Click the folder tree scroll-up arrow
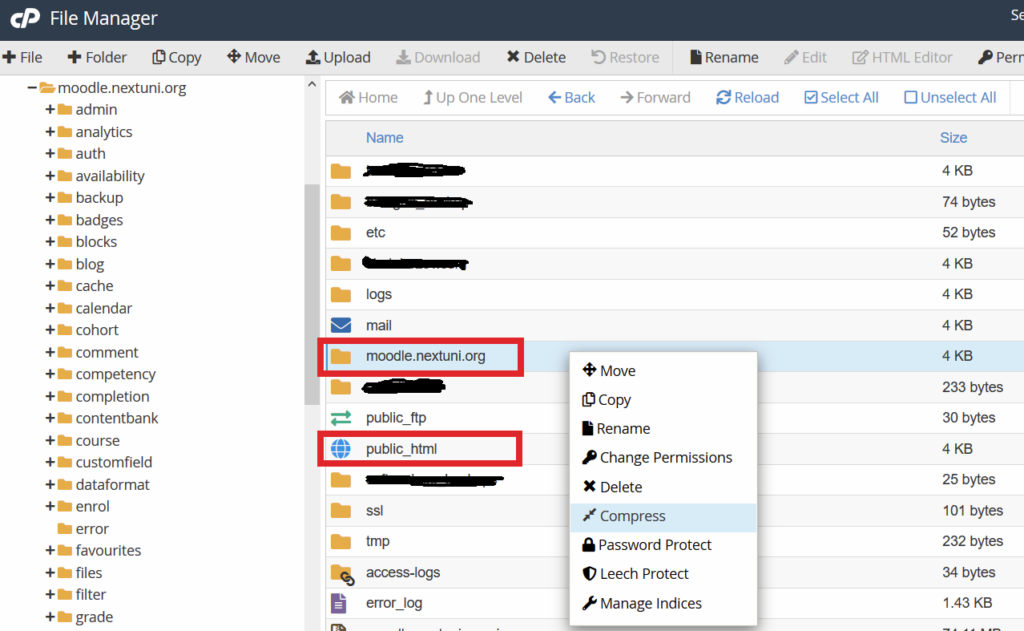Screen dimensions: 1024x631 312,84
